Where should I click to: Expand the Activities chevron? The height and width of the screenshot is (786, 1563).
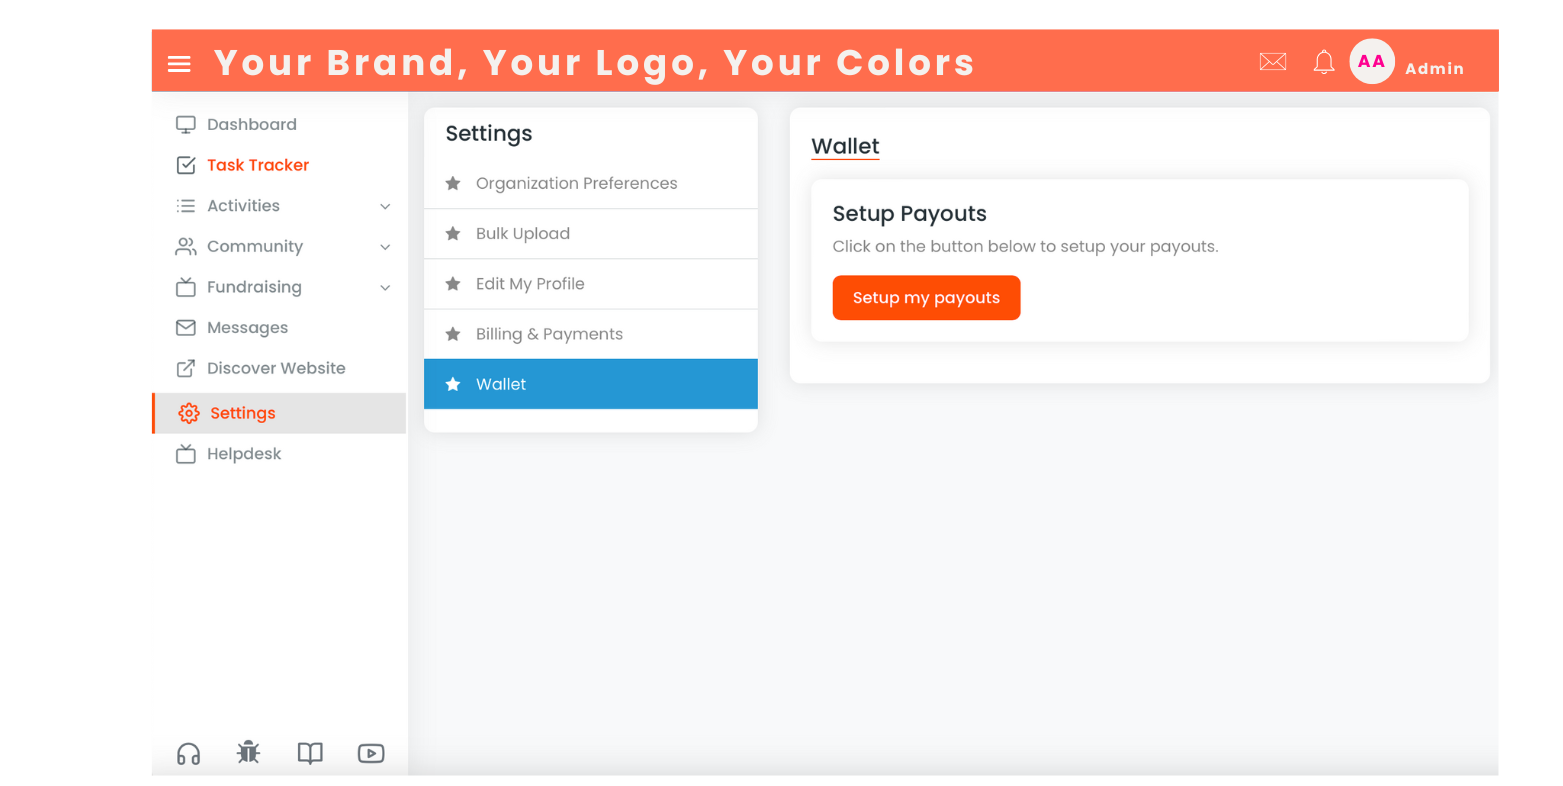(385, 206)
